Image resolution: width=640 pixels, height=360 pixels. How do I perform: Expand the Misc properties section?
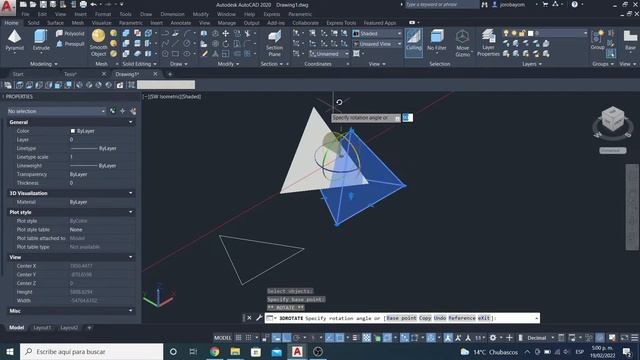point(131,311)
